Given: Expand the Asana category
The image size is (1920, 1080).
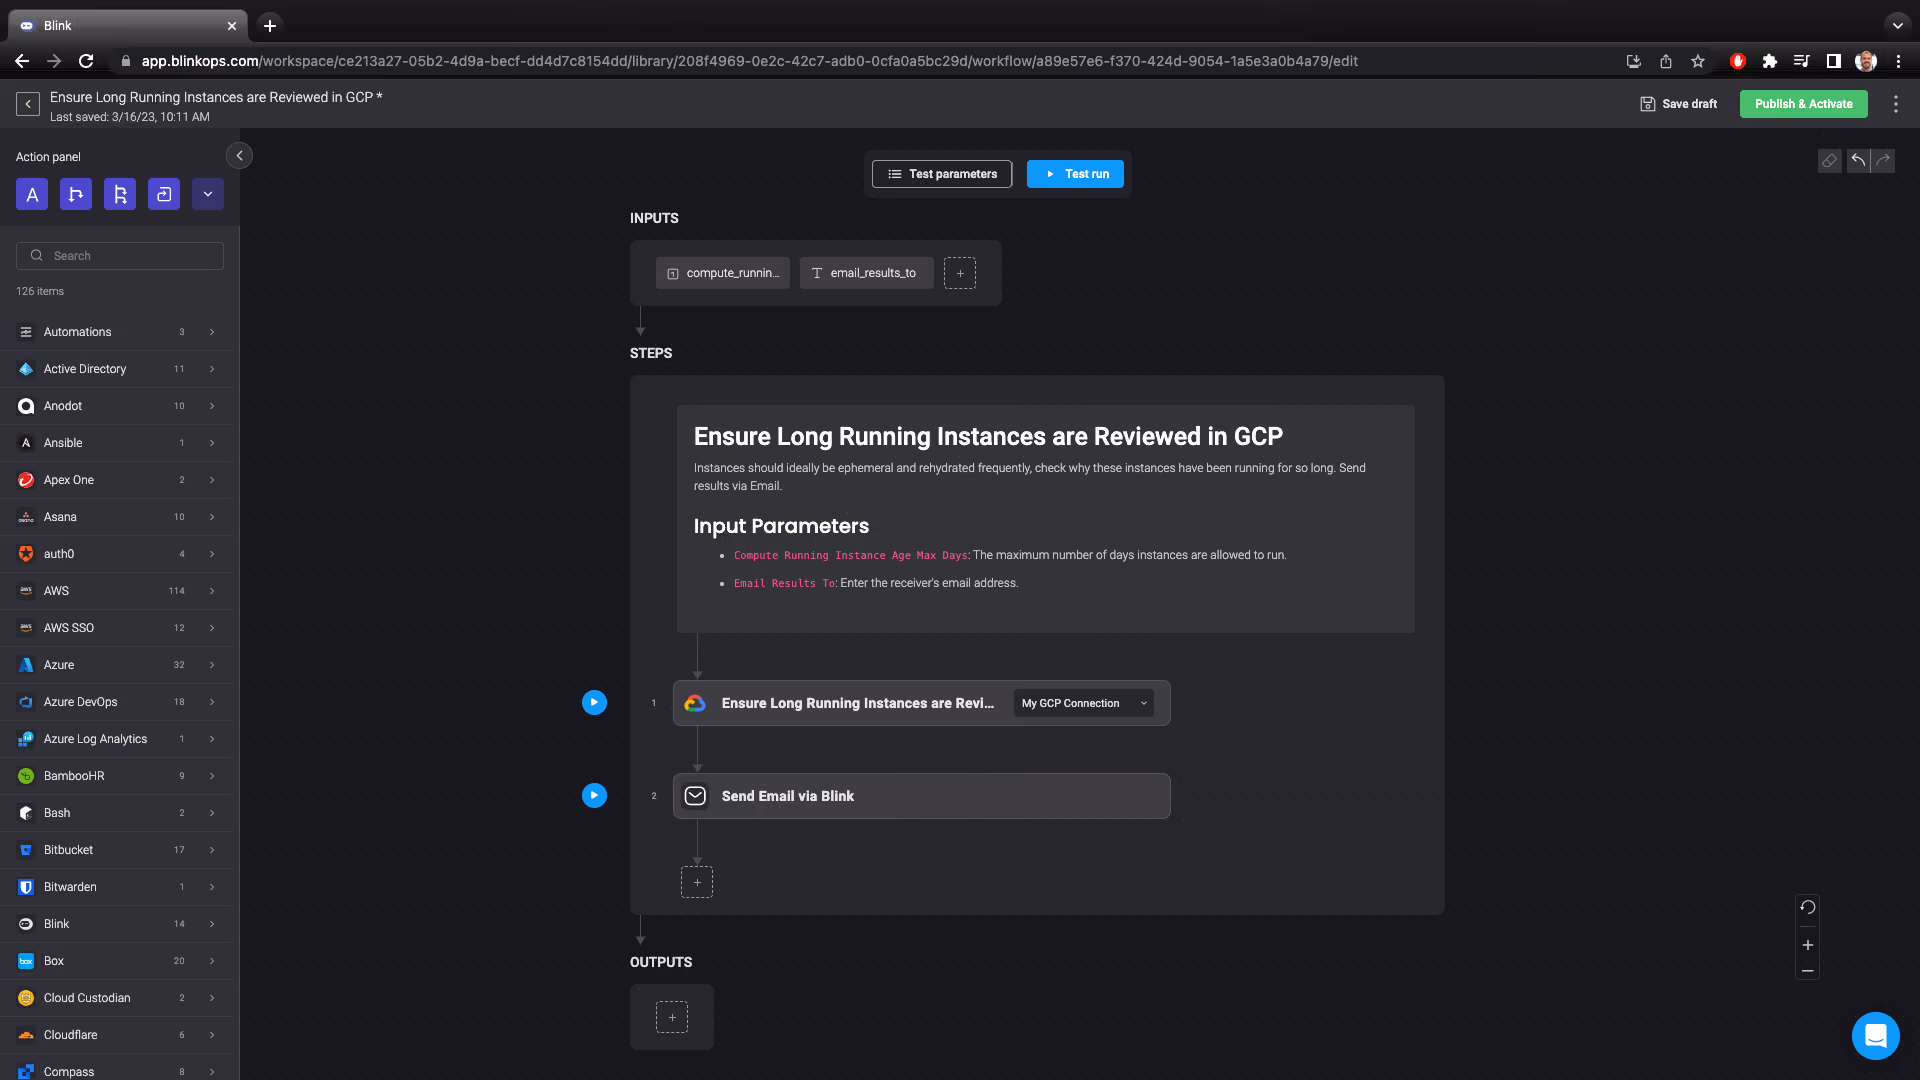Looking at the screenshot, I should click(116, 517).
